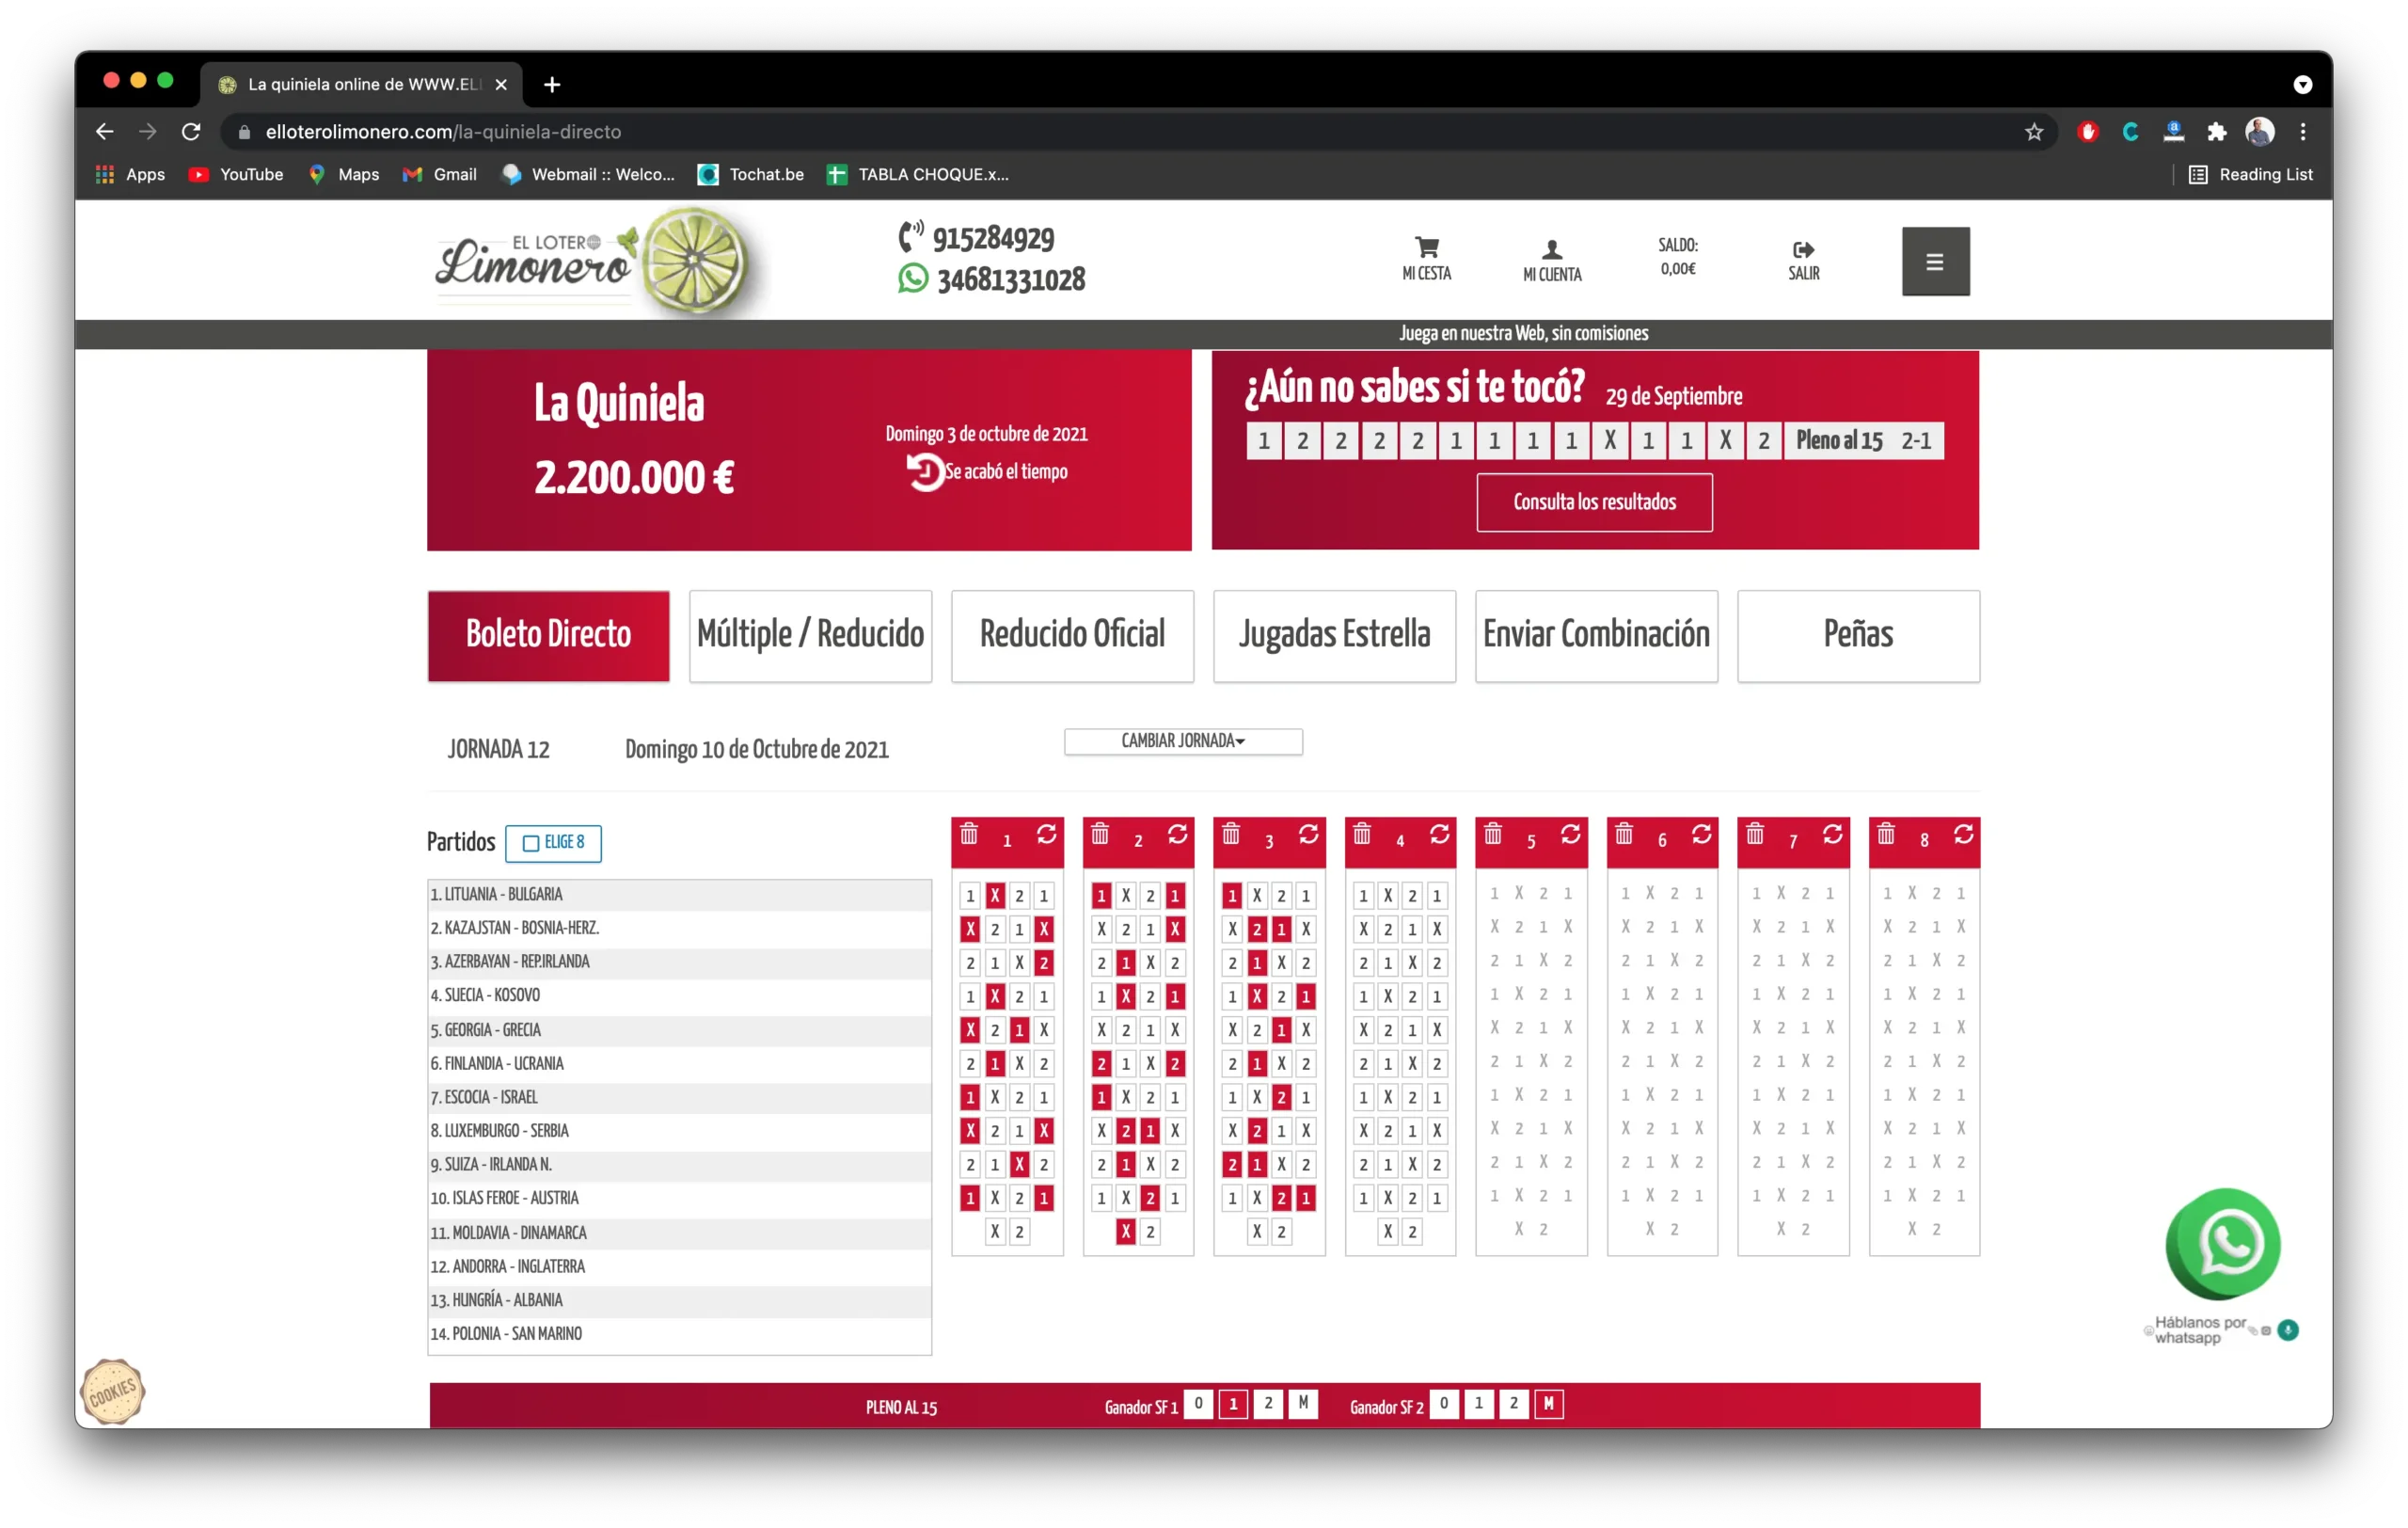Click Consulta los resultados button
2408x1528 pixels.
[1594, 502]
